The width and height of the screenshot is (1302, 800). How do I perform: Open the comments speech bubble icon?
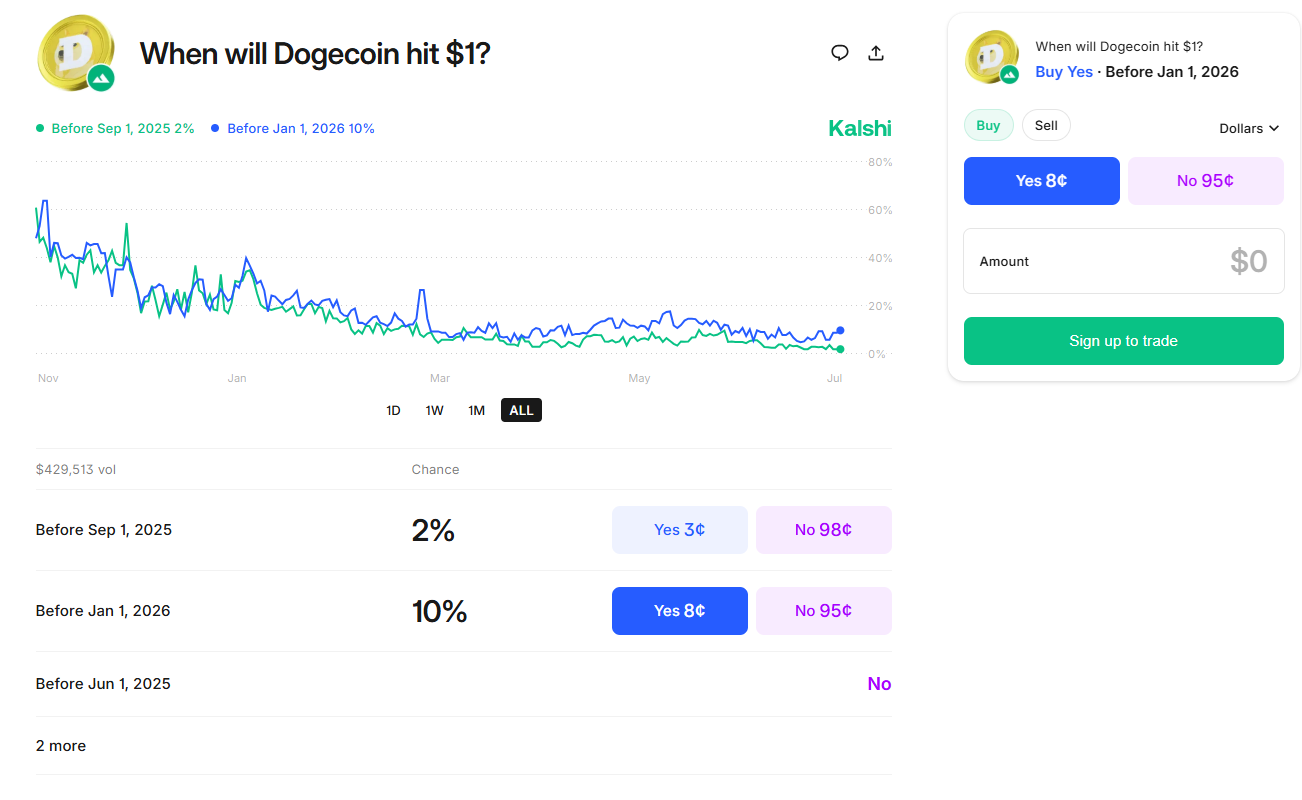[840, 53]
